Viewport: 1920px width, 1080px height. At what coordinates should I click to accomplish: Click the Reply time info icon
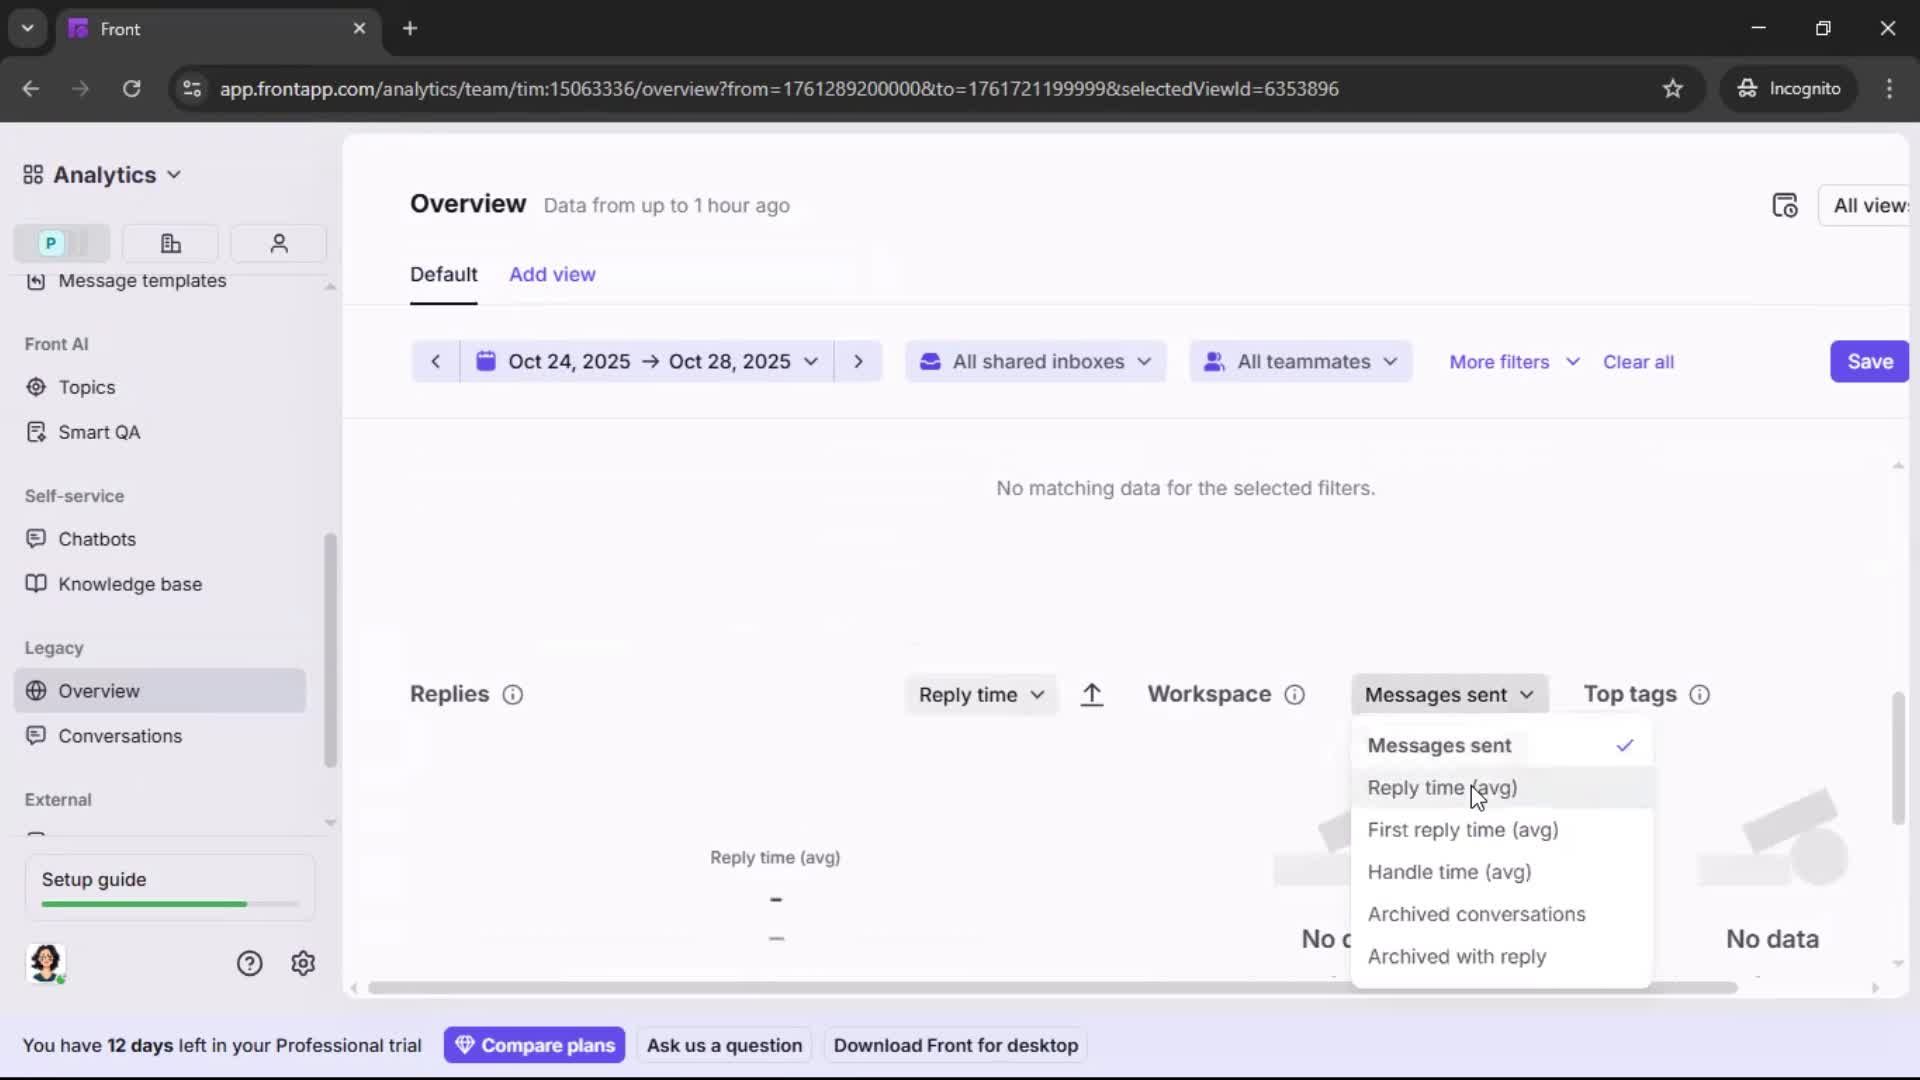click(513, 695)
